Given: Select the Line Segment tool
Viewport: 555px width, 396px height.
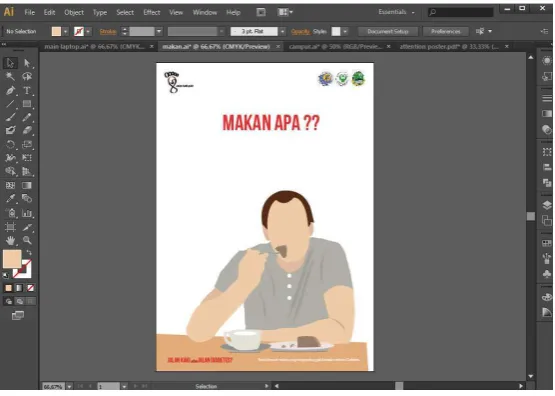Looking at the screenshot, I should 10,104.
